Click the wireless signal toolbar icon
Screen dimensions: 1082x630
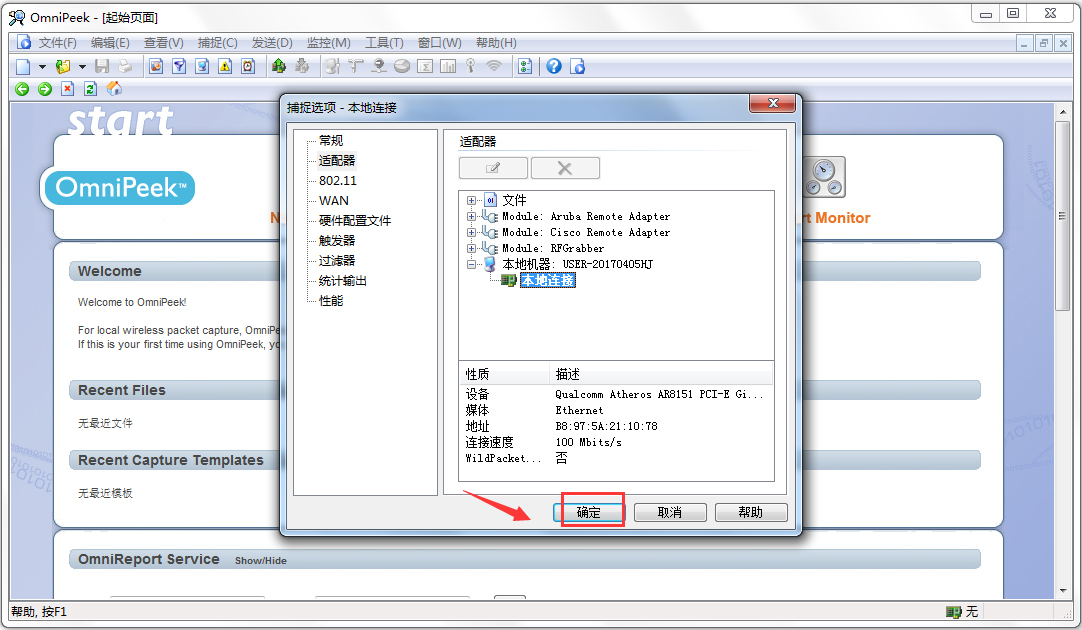point(493,66)
